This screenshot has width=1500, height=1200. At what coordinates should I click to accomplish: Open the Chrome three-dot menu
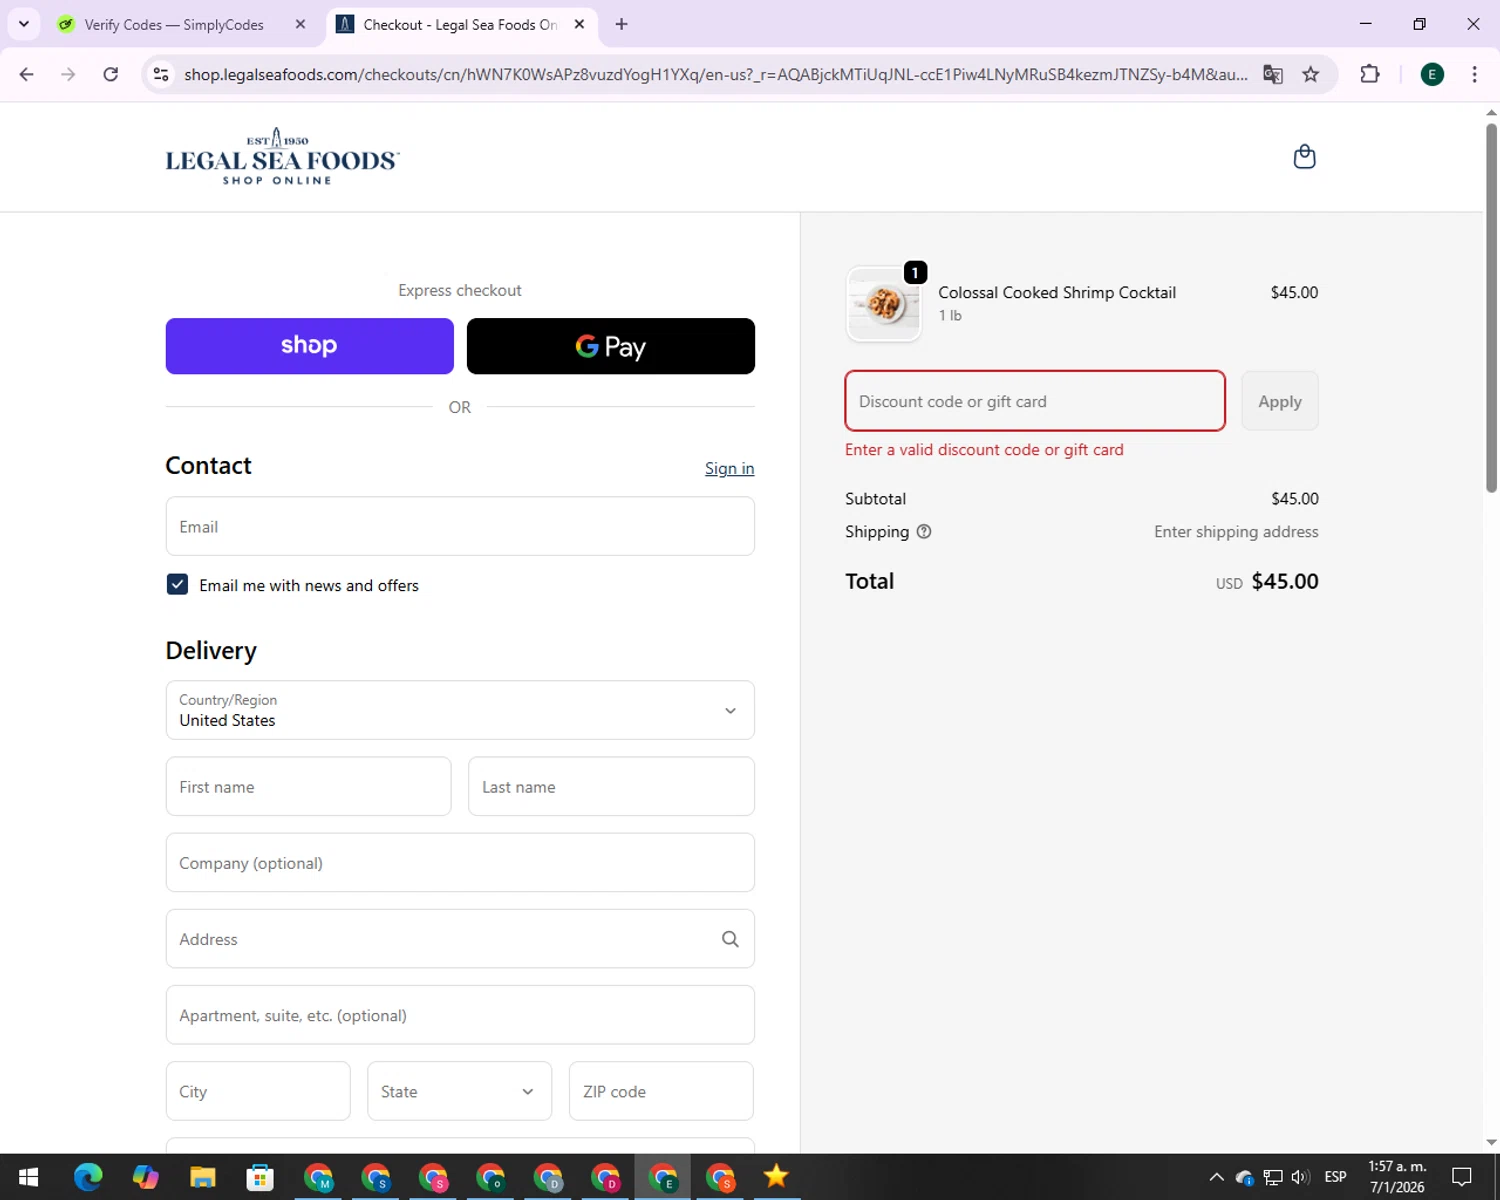[1474, 74]
